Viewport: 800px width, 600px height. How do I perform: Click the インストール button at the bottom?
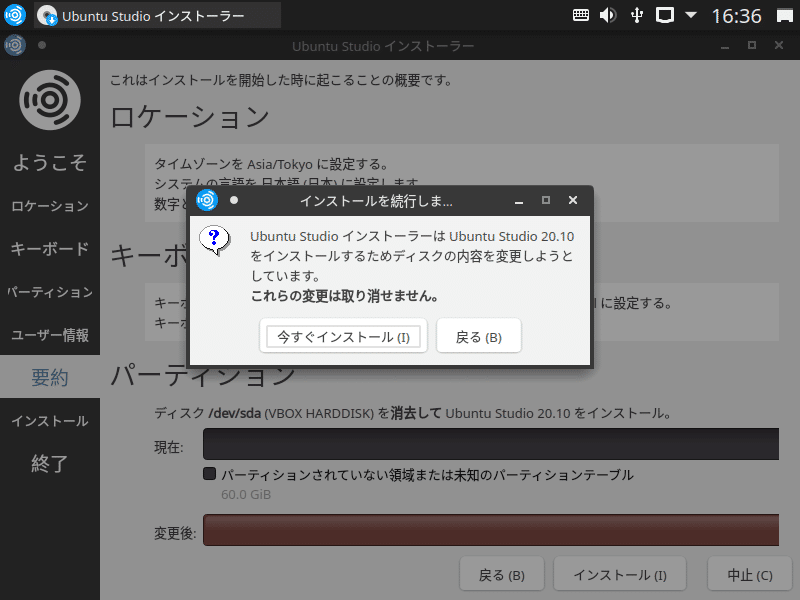tap(619, 573)
